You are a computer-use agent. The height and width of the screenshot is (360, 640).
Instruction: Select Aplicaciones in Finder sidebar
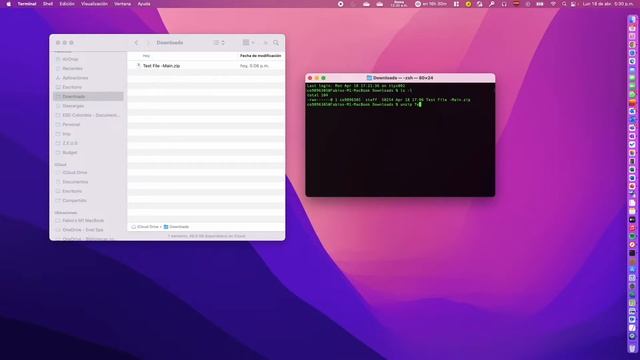pos(75,78)
